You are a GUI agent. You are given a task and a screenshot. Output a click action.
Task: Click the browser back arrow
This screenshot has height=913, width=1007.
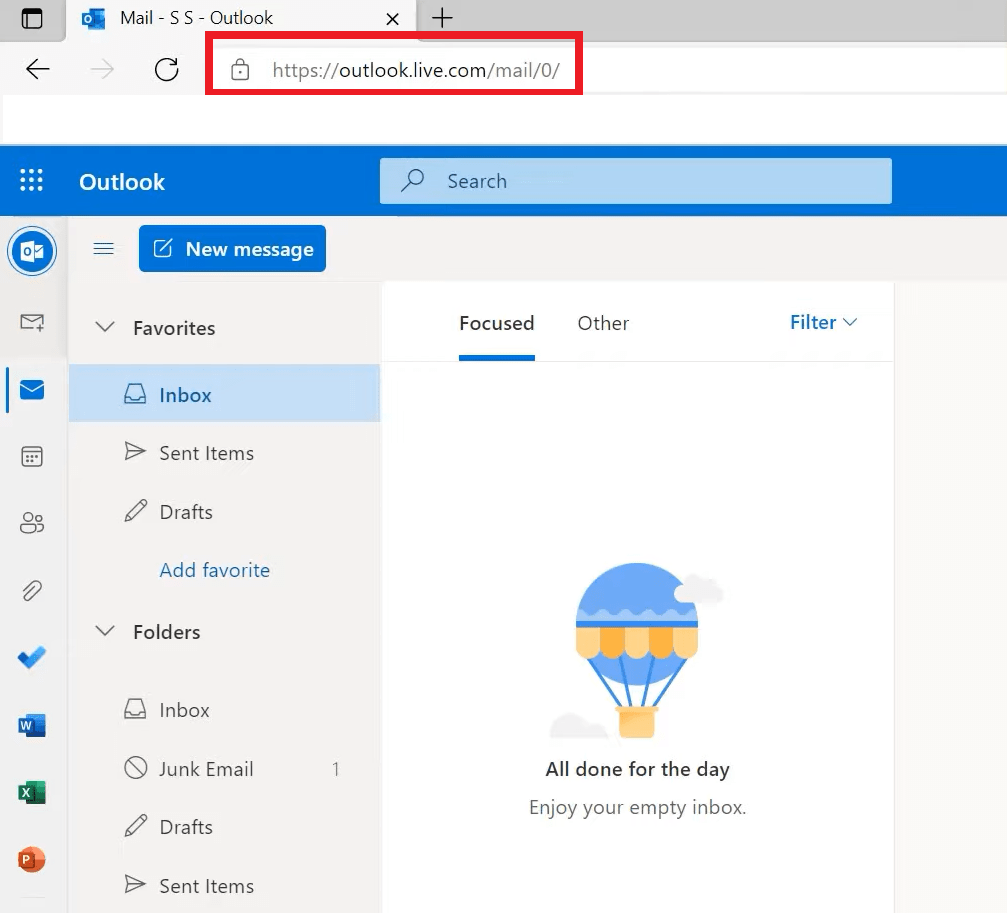click(x=37, y=69)
